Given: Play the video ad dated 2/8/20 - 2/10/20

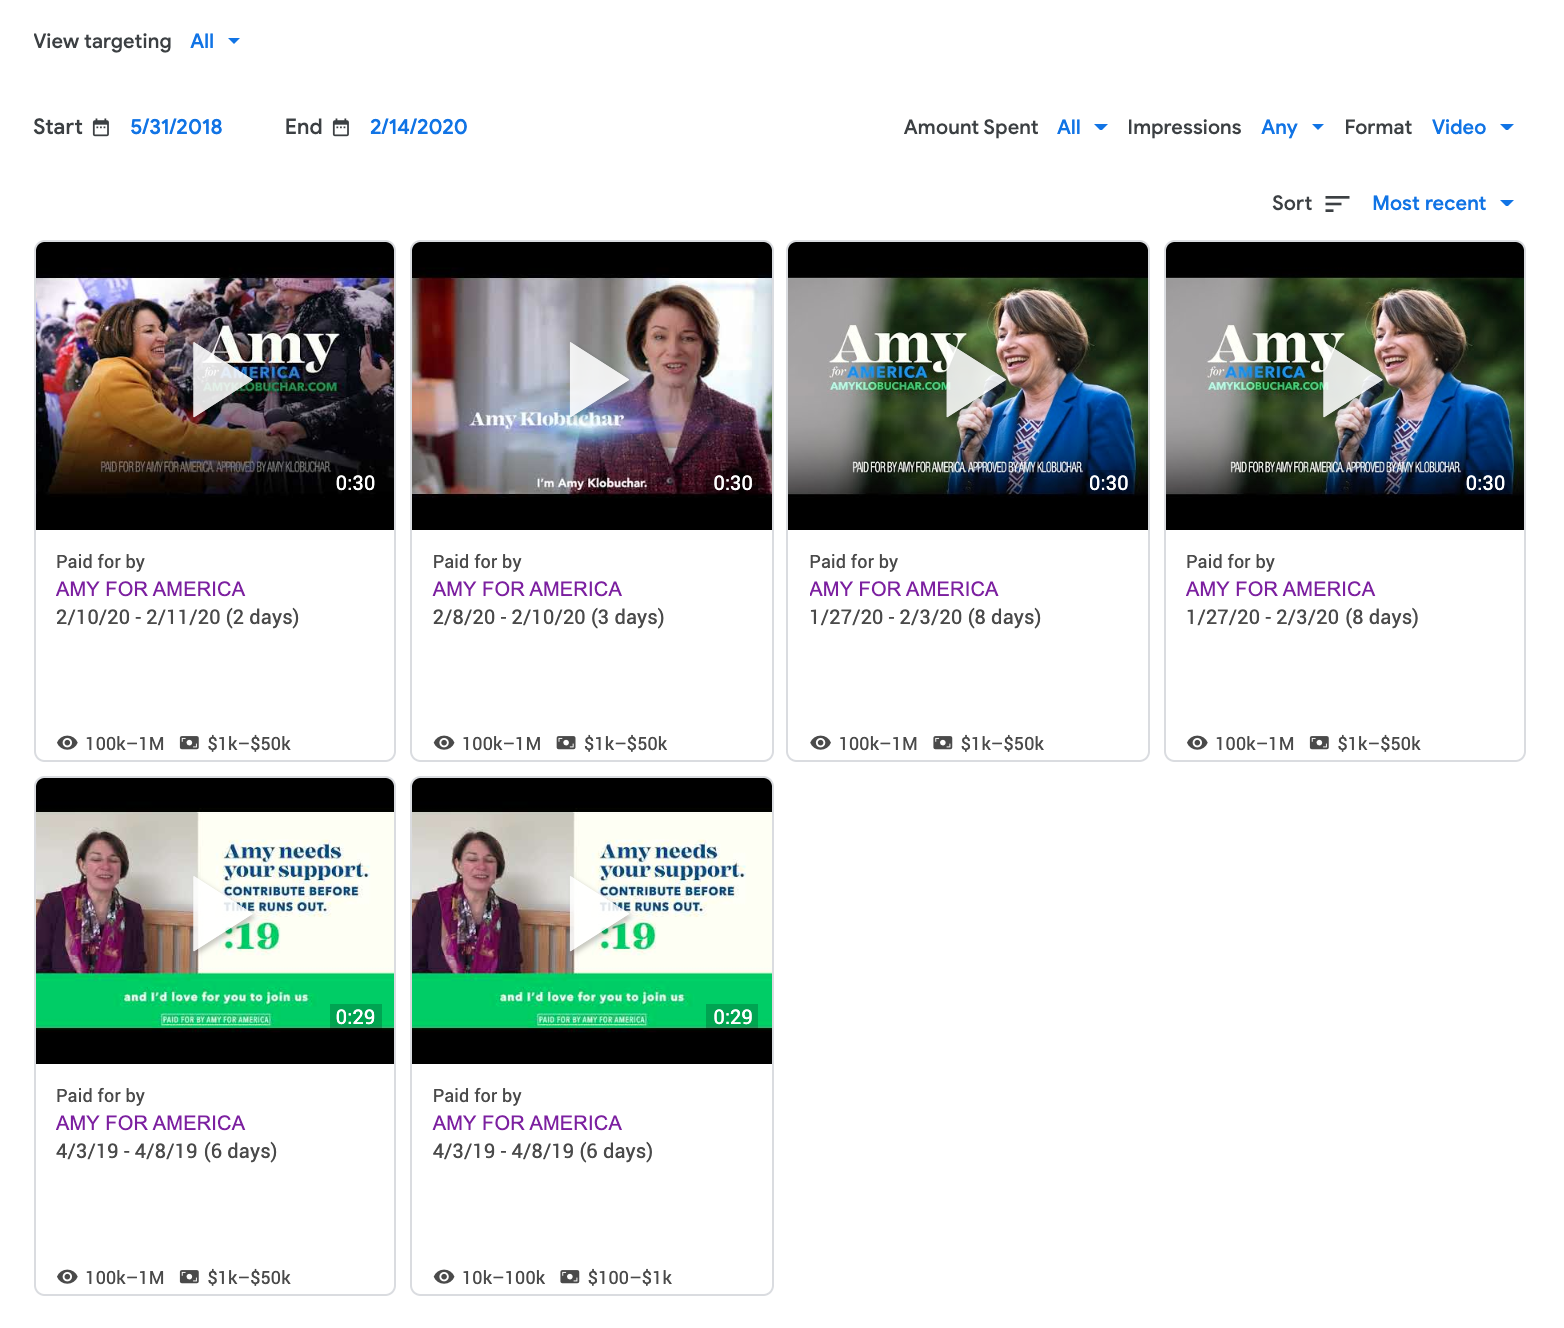Looking at the screenshot, I should coord(599,379).
